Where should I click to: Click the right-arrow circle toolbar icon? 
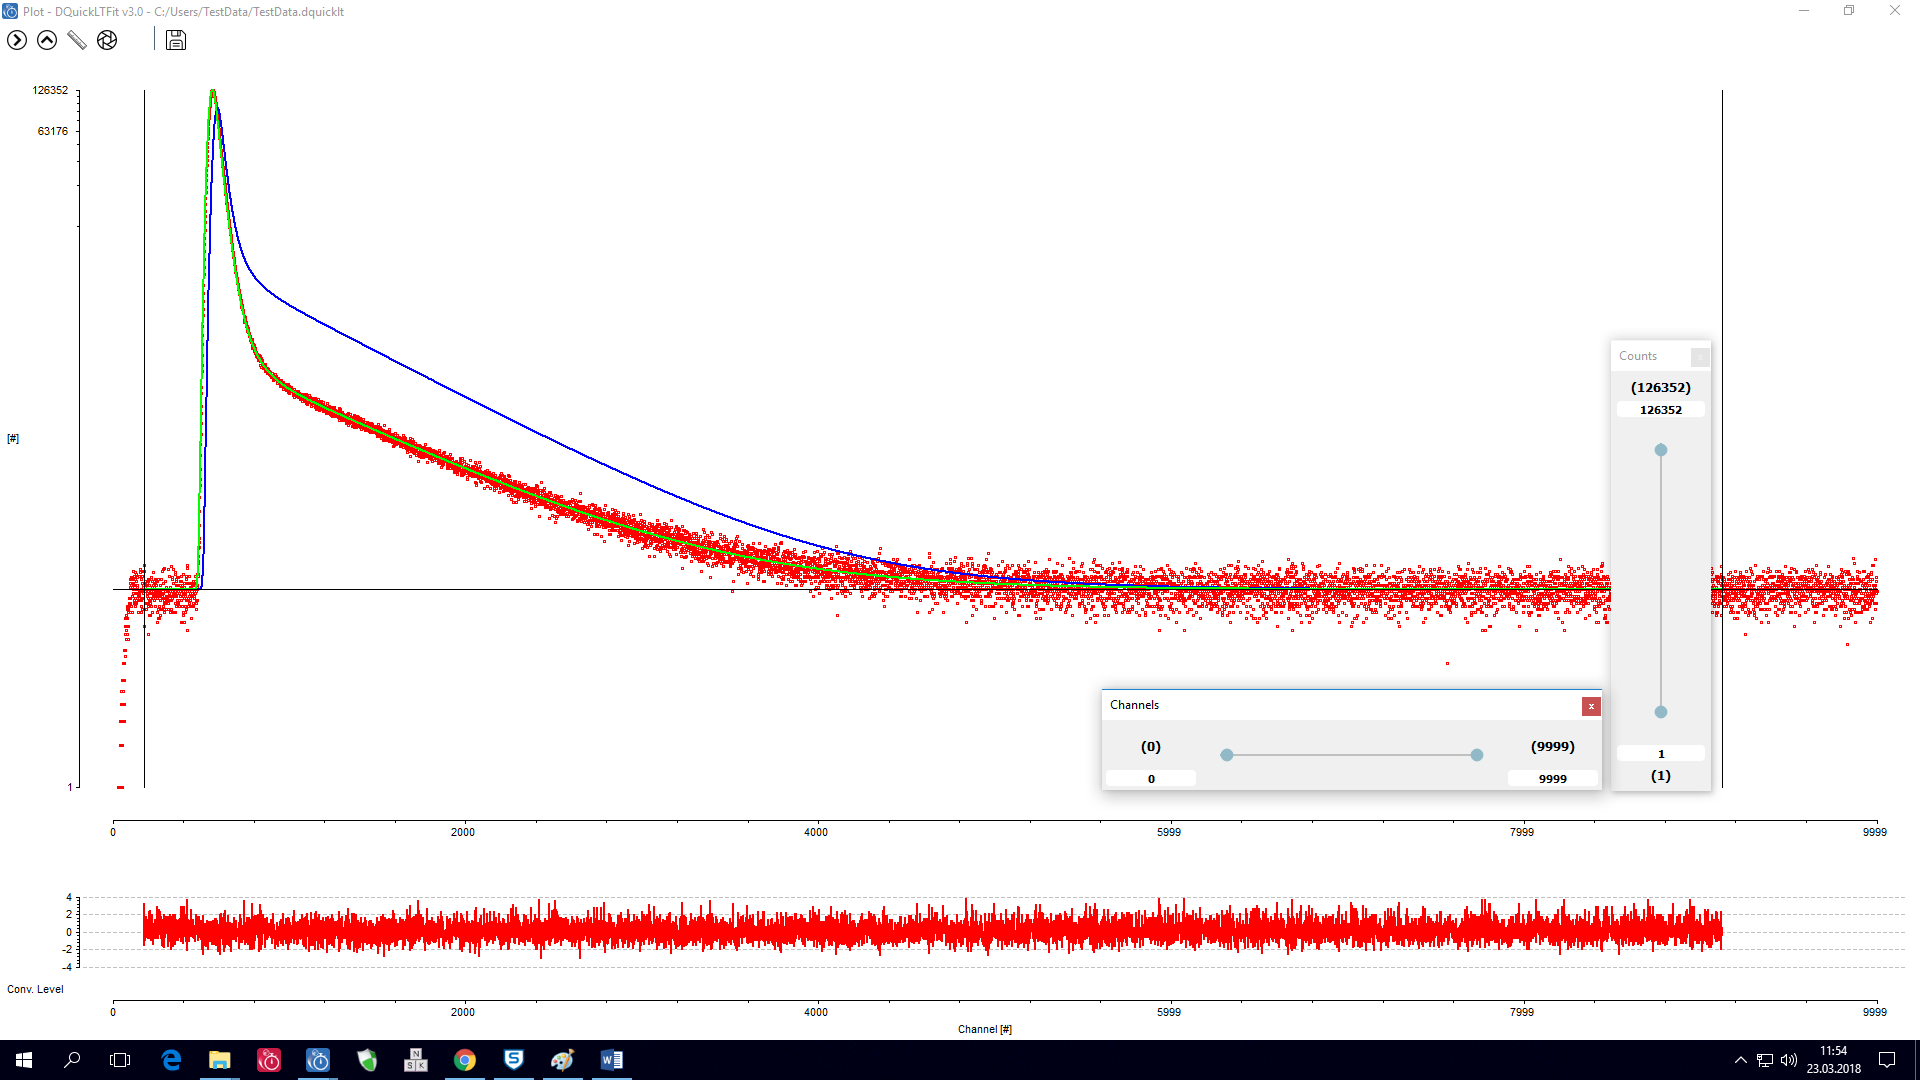(17, 40)
